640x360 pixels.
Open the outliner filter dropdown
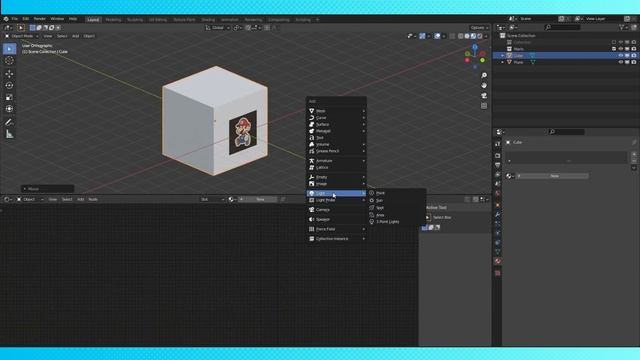pos(623,27)
